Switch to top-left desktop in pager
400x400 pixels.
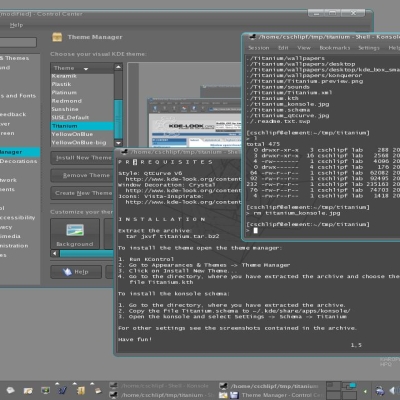[x=334, y=386]
